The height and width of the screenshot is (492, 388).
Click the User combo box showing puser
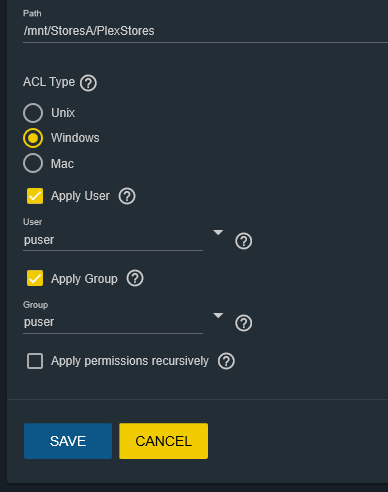113,240
